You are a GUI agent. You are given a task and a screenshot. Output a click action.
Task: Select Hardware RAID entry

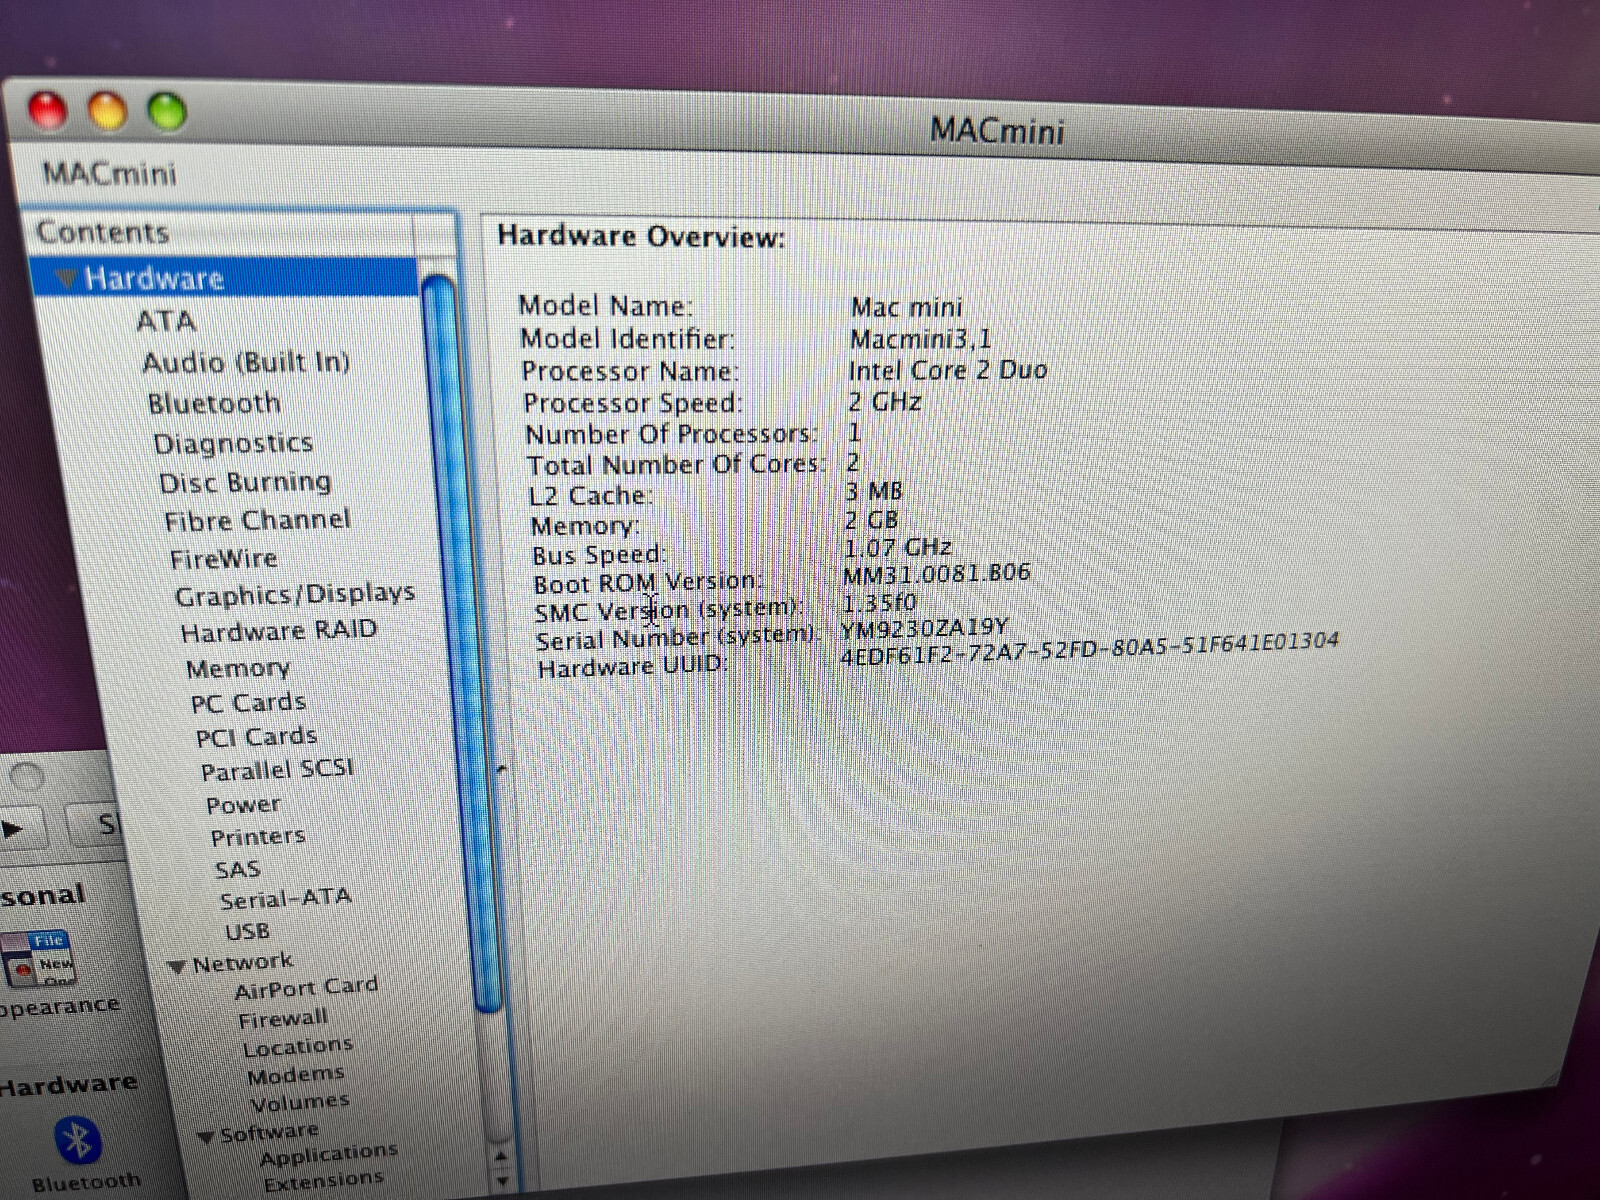tap(279, 631)
